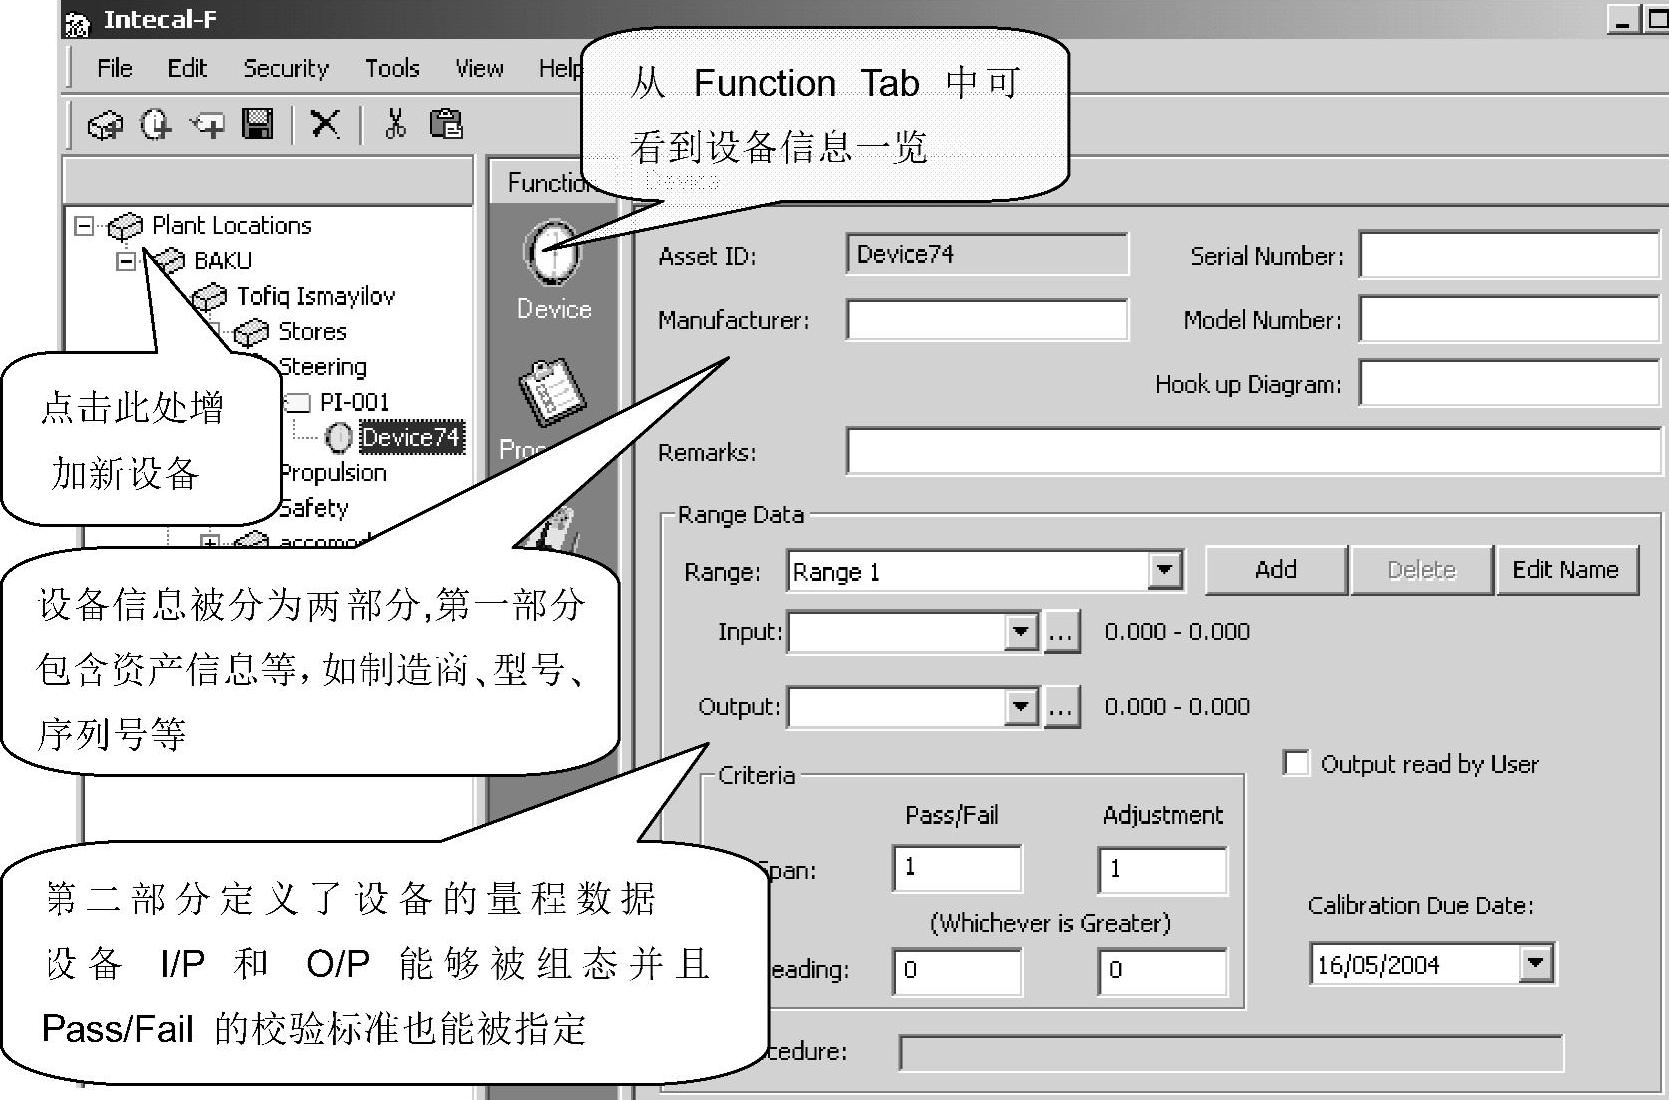Click the Input ellipsis browse button

(x=1061, y=632)
